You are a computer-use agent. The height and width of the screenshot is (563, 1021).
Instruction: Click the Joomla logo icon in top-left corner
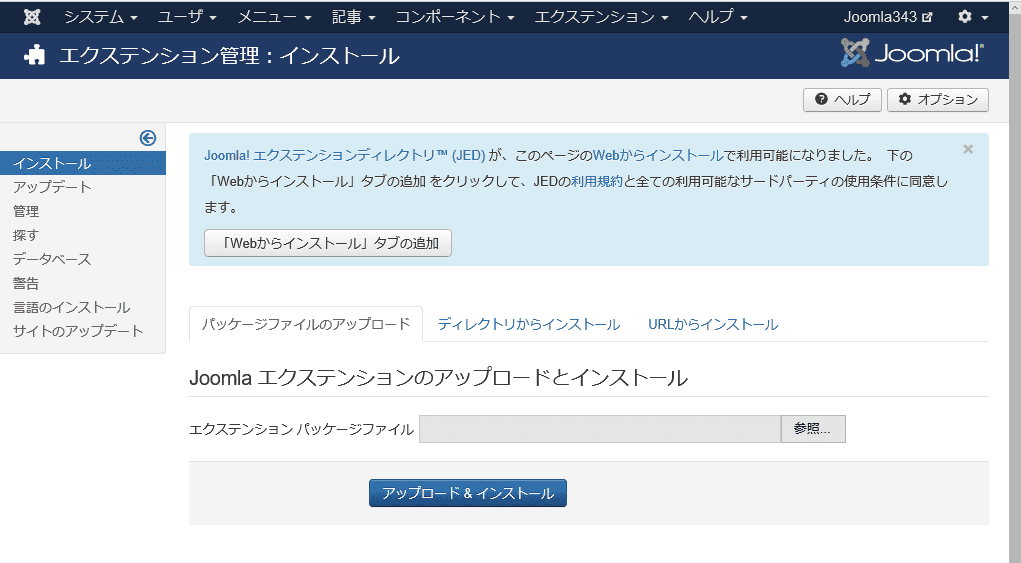click(x=32, y=17)
